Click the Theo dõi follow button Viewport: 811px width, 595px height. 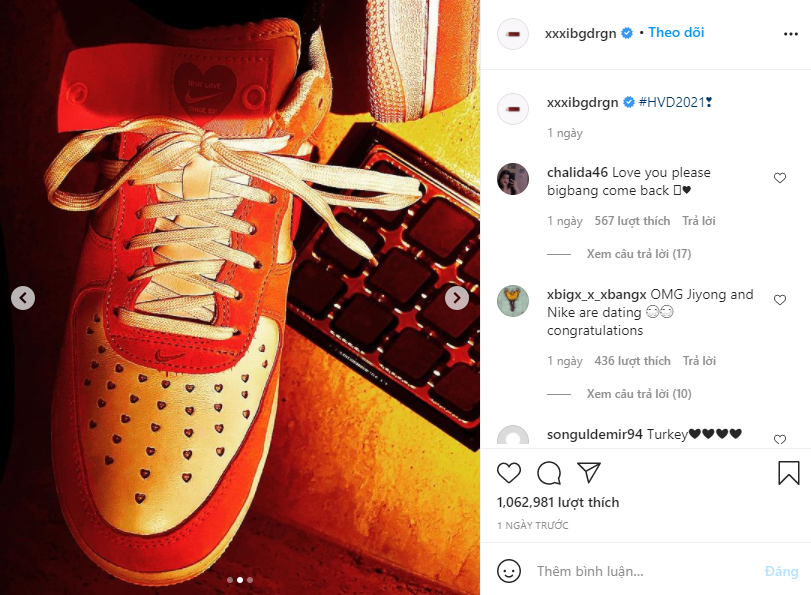[x=676, y=33]
